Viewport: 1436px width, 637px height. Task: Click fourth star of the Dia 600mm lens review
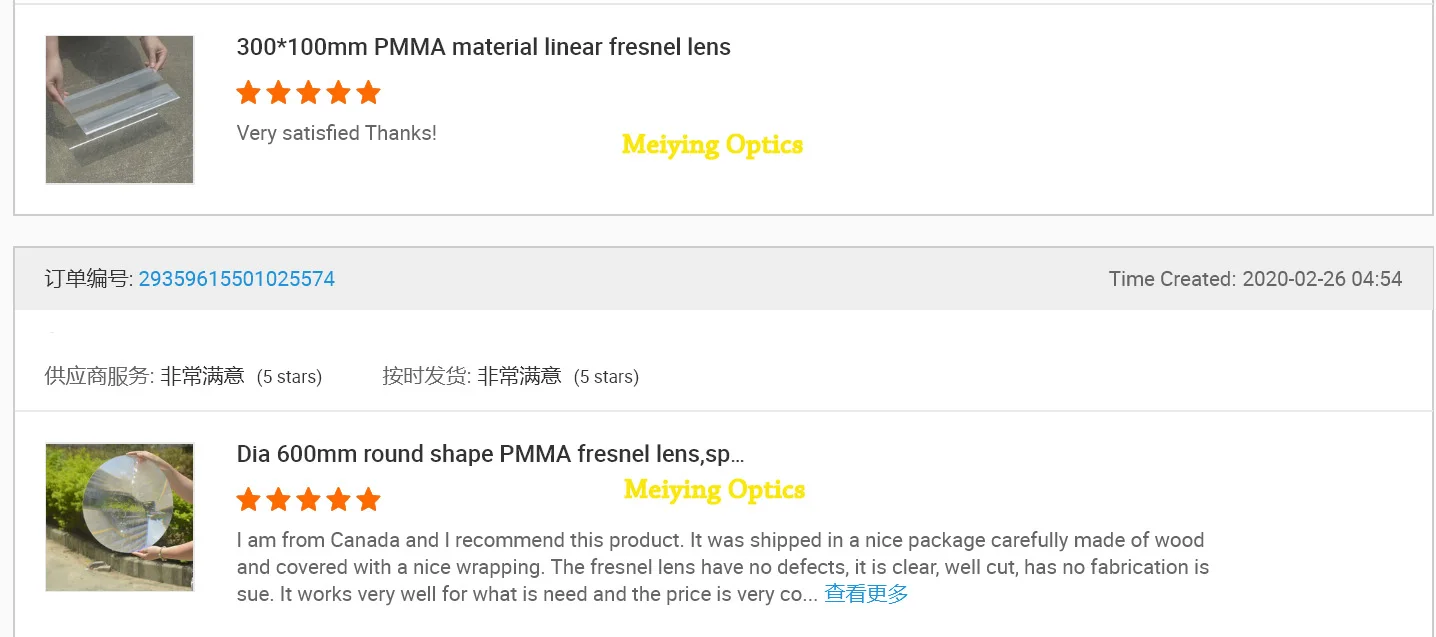tap(339, 499)
